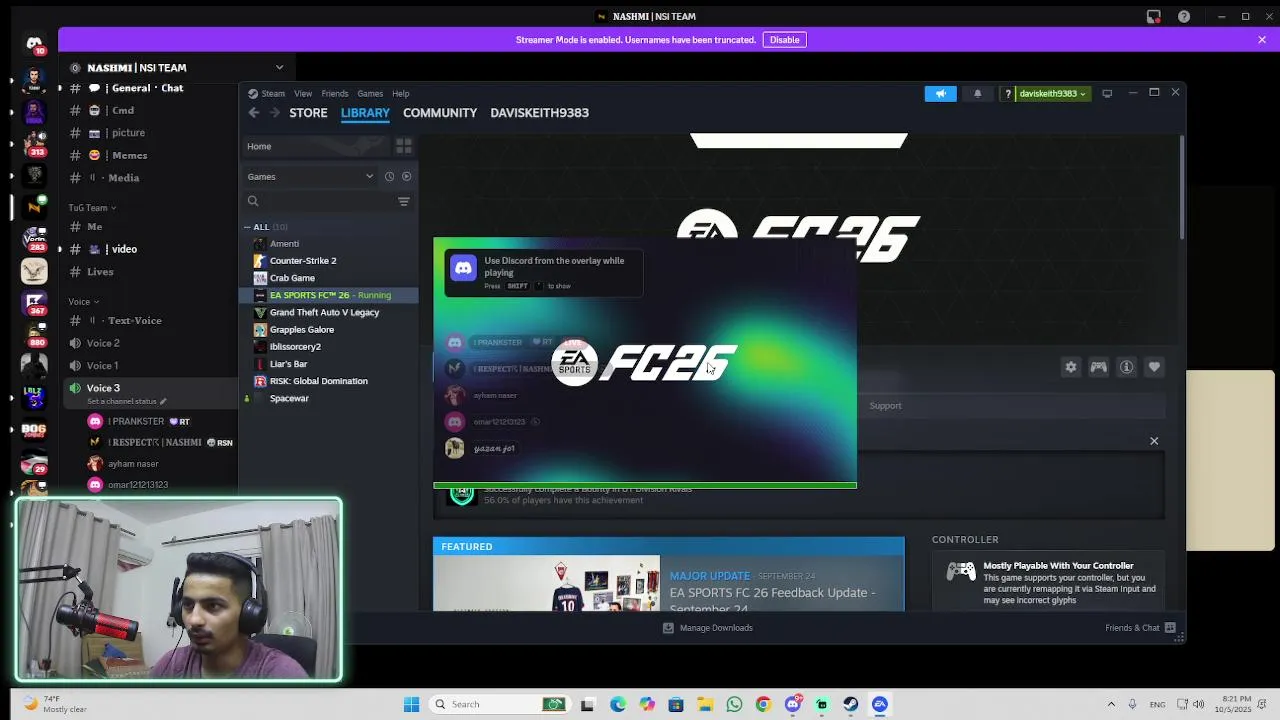Open Discord direct messages home icon
The width and height of the screenshot is (1280, 720).
[x=34, y=43]
